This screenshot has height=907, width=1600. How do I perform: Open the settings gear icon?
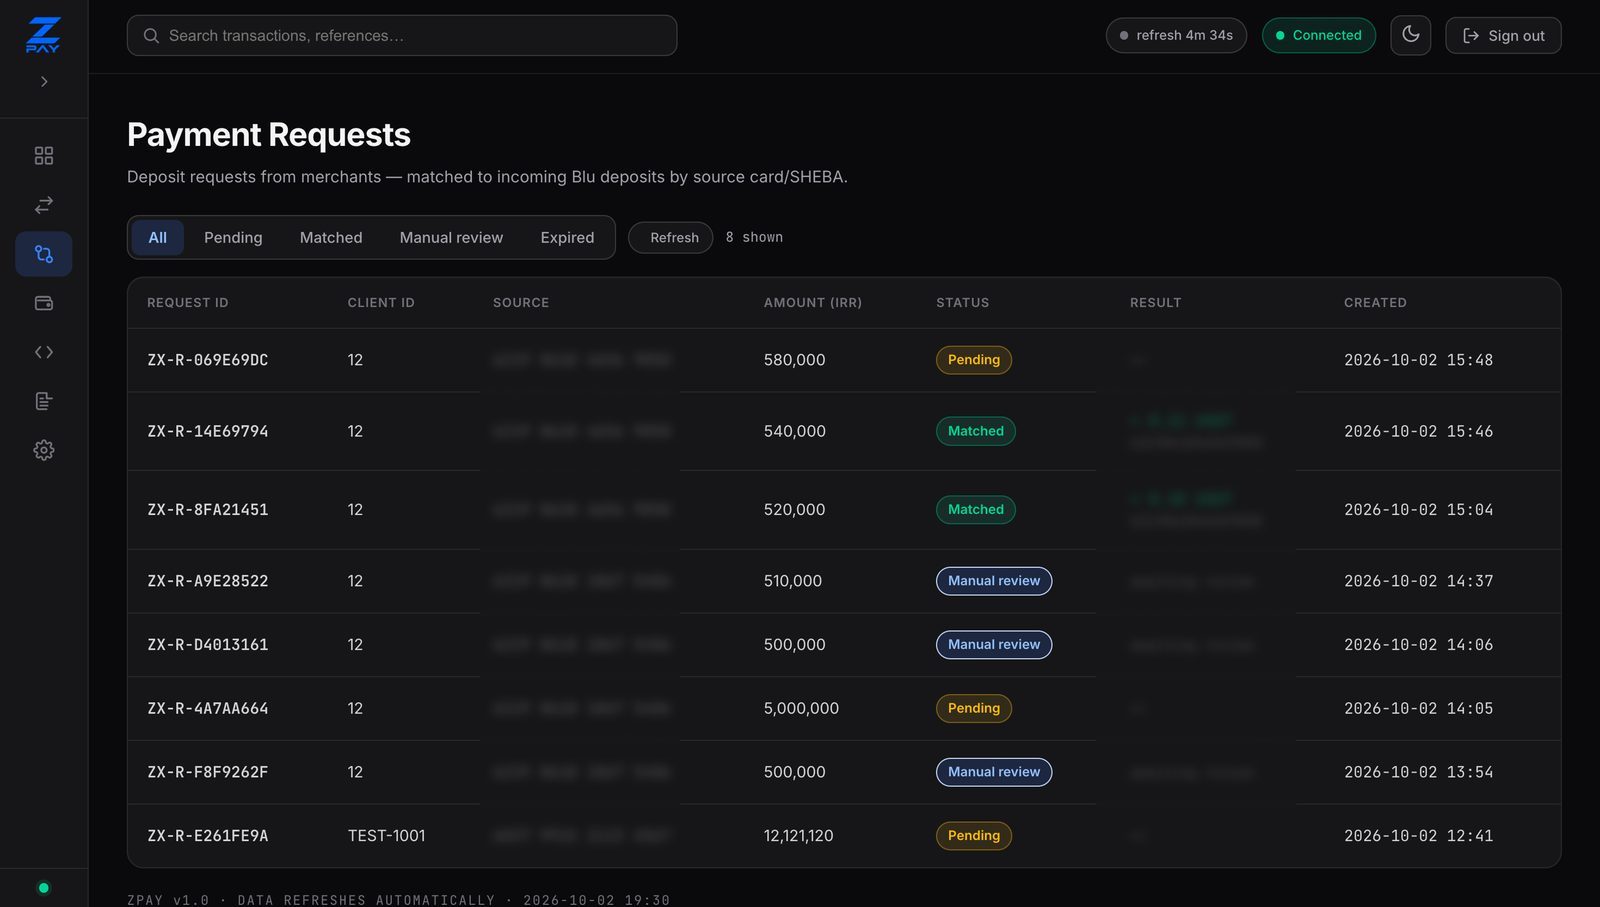pyautogui.click(x=44, y=450)
